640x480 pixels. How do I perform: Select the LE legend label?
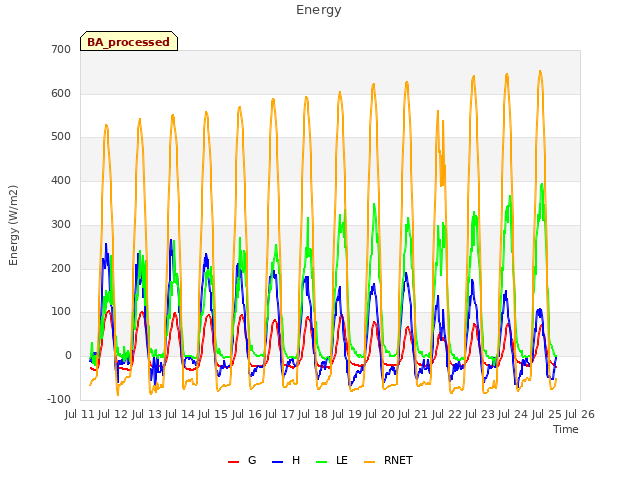point(342,460)
